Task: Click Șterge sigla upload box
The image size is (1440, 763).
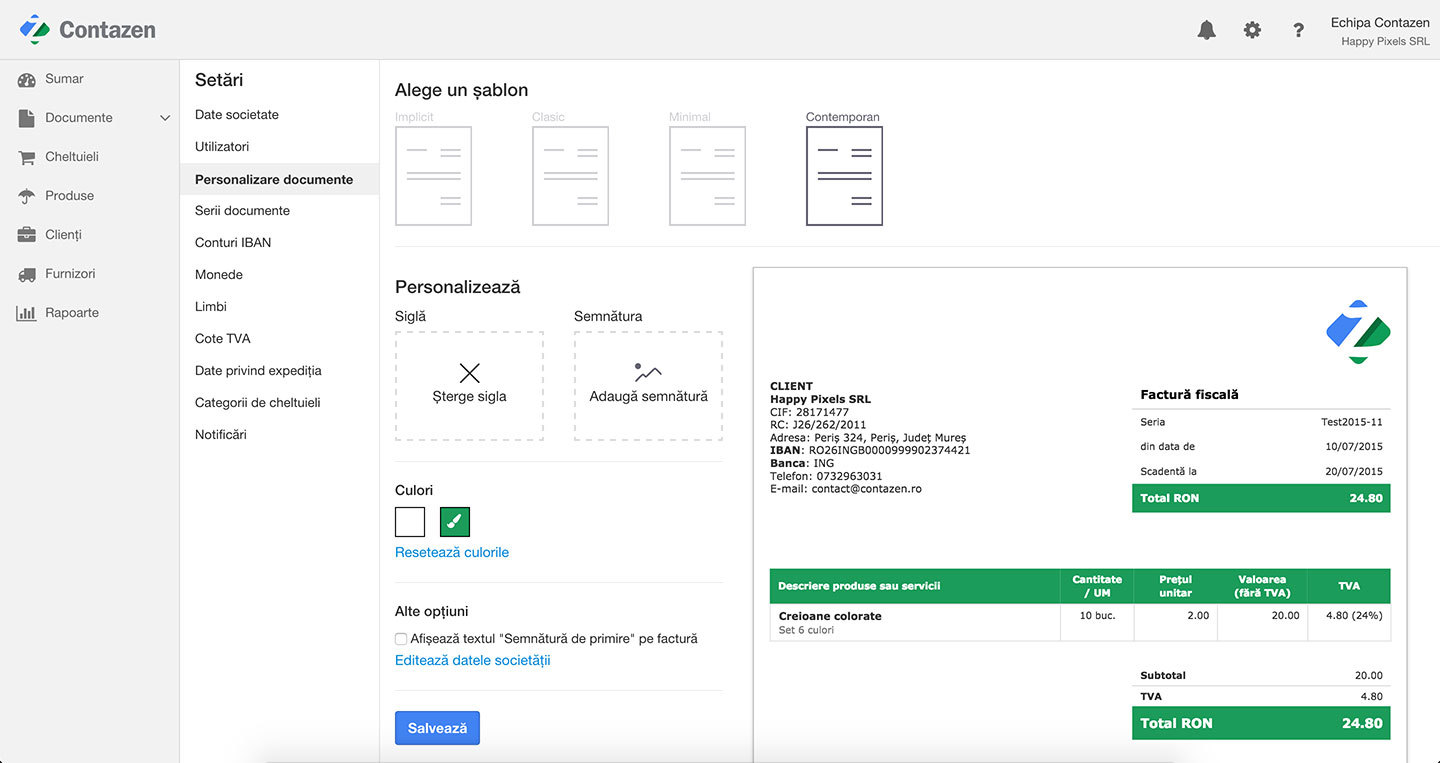Action: 469,386
